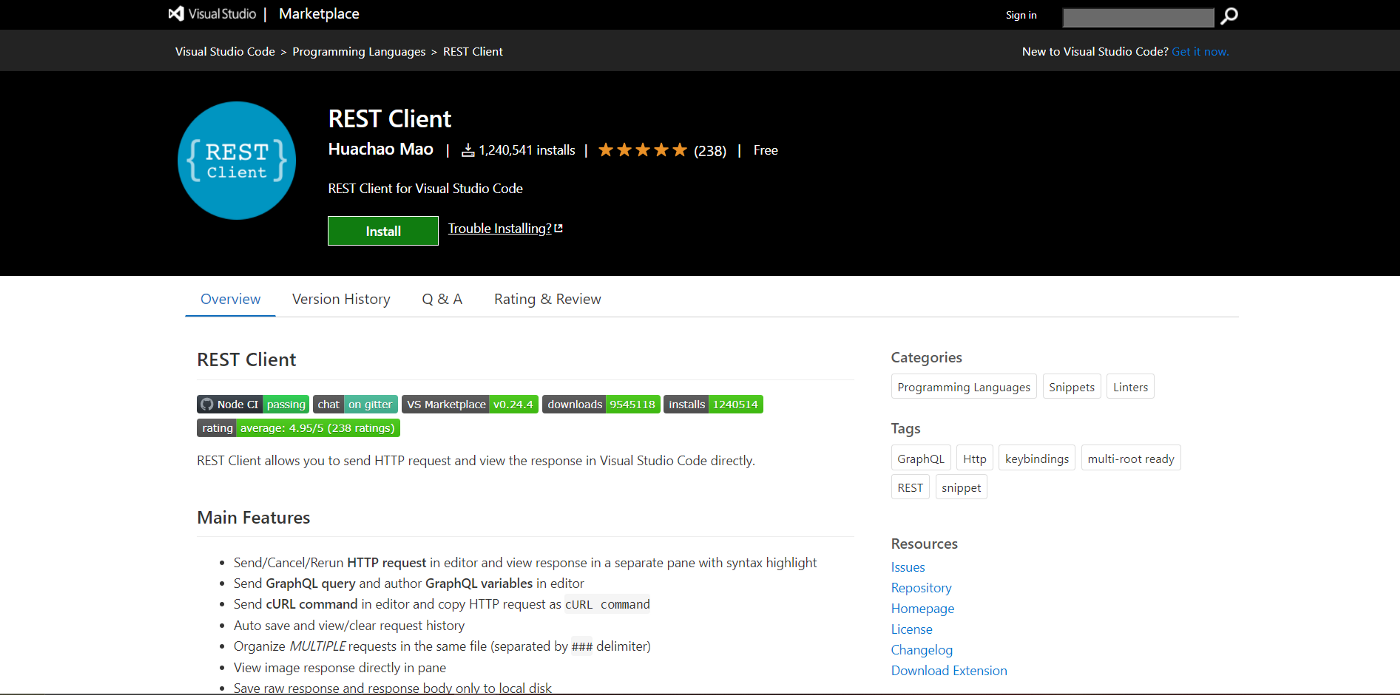The width and height of the screenshot is (1400, 695).
Task: Click the green Install button
Action: click(383, 231)
